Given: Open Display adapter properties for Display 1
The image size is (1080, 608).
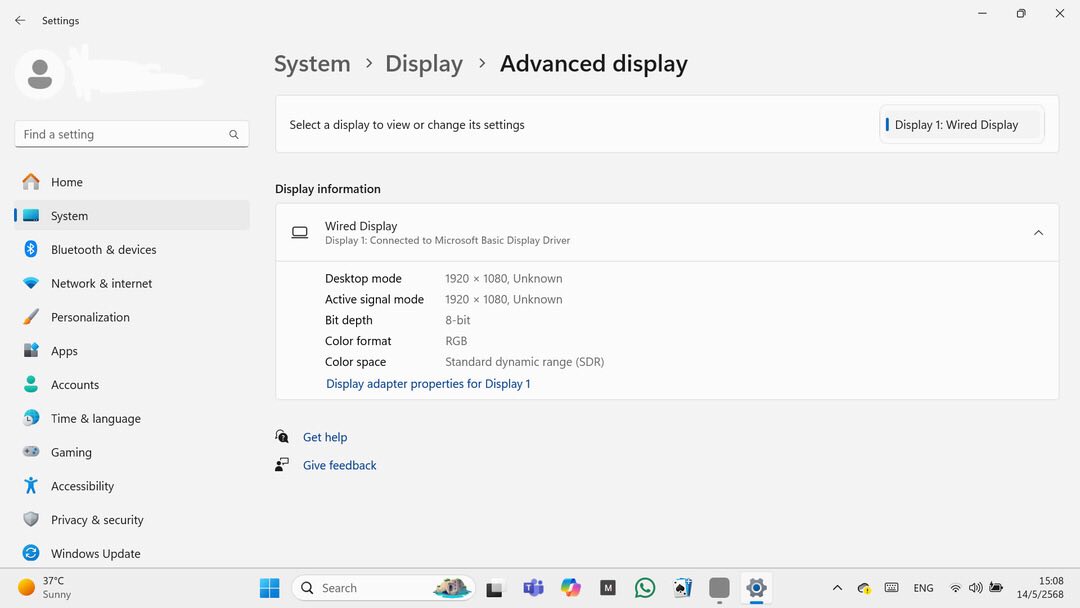Looking at the screenshot, I should [428, 384].
